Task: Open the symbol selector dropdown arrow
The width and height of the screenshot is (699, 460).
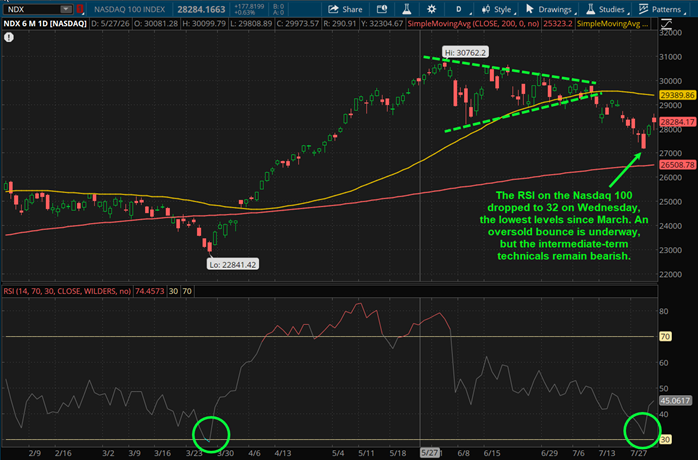Action: 66,9
